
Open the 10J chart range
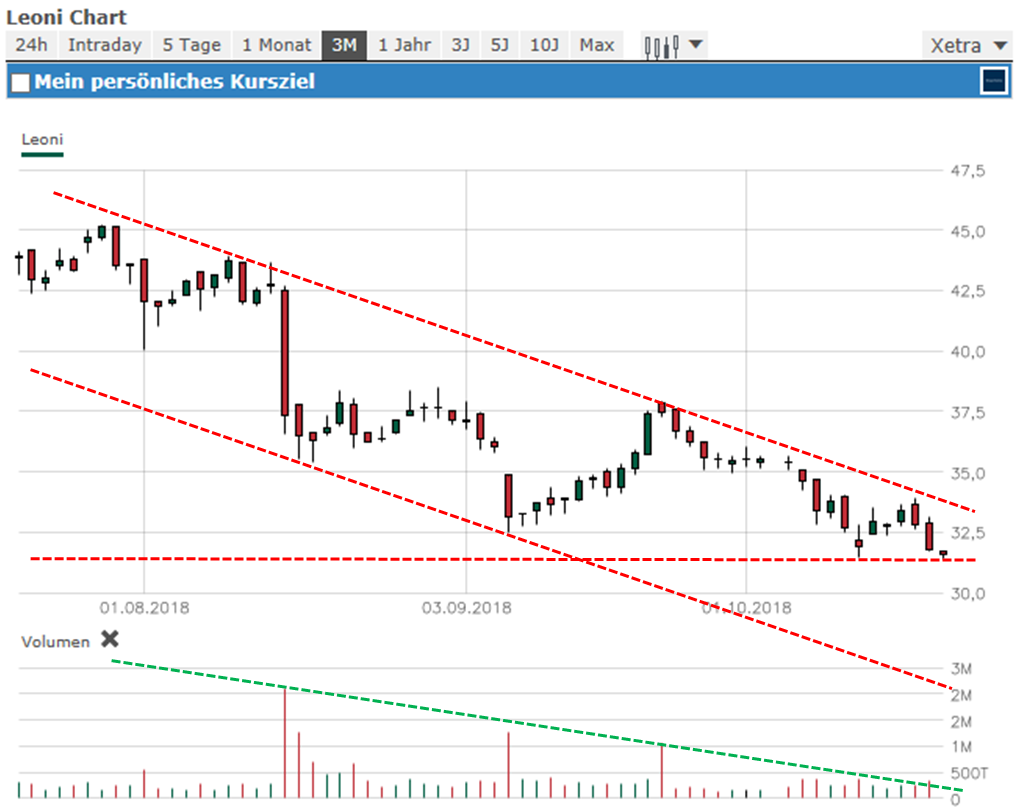545,45
